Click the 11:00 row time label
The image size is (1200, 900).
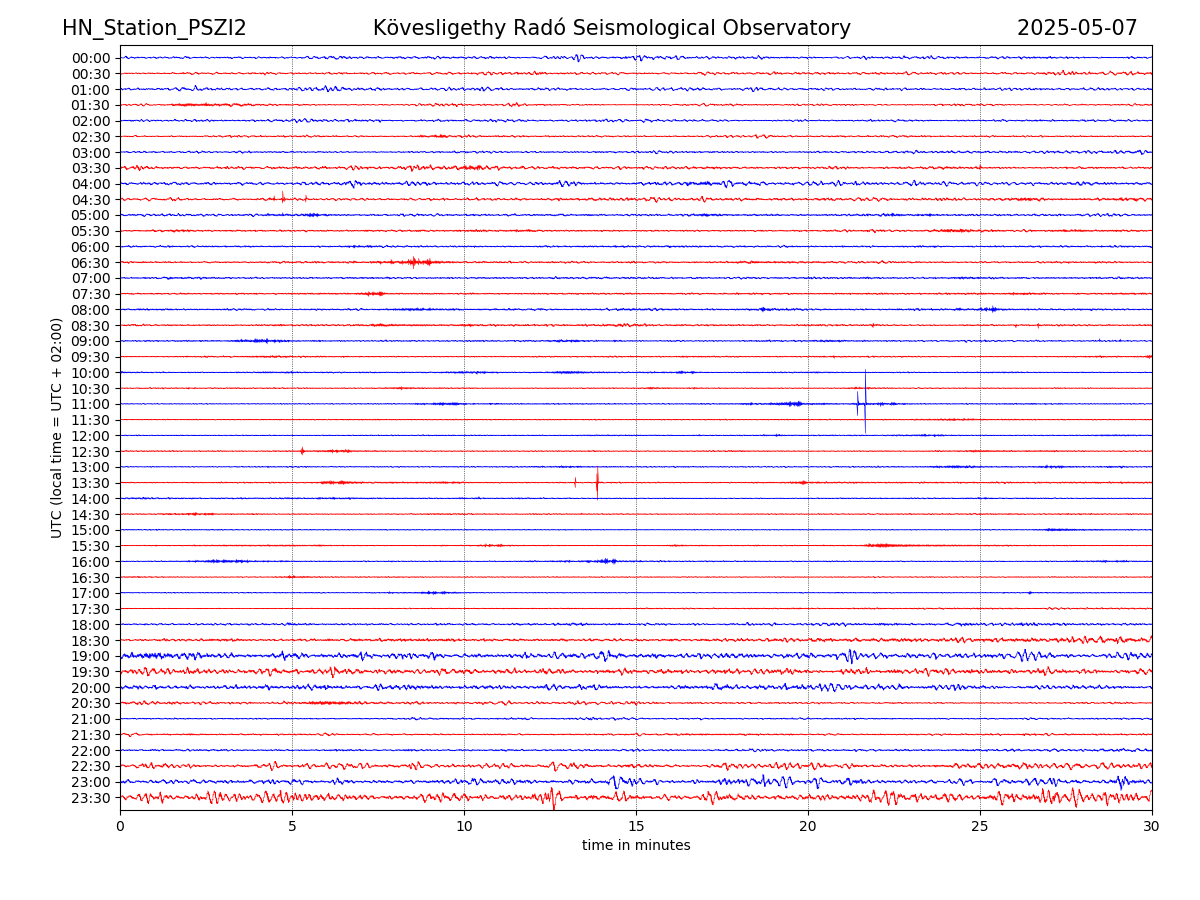(x=91, y=404)
